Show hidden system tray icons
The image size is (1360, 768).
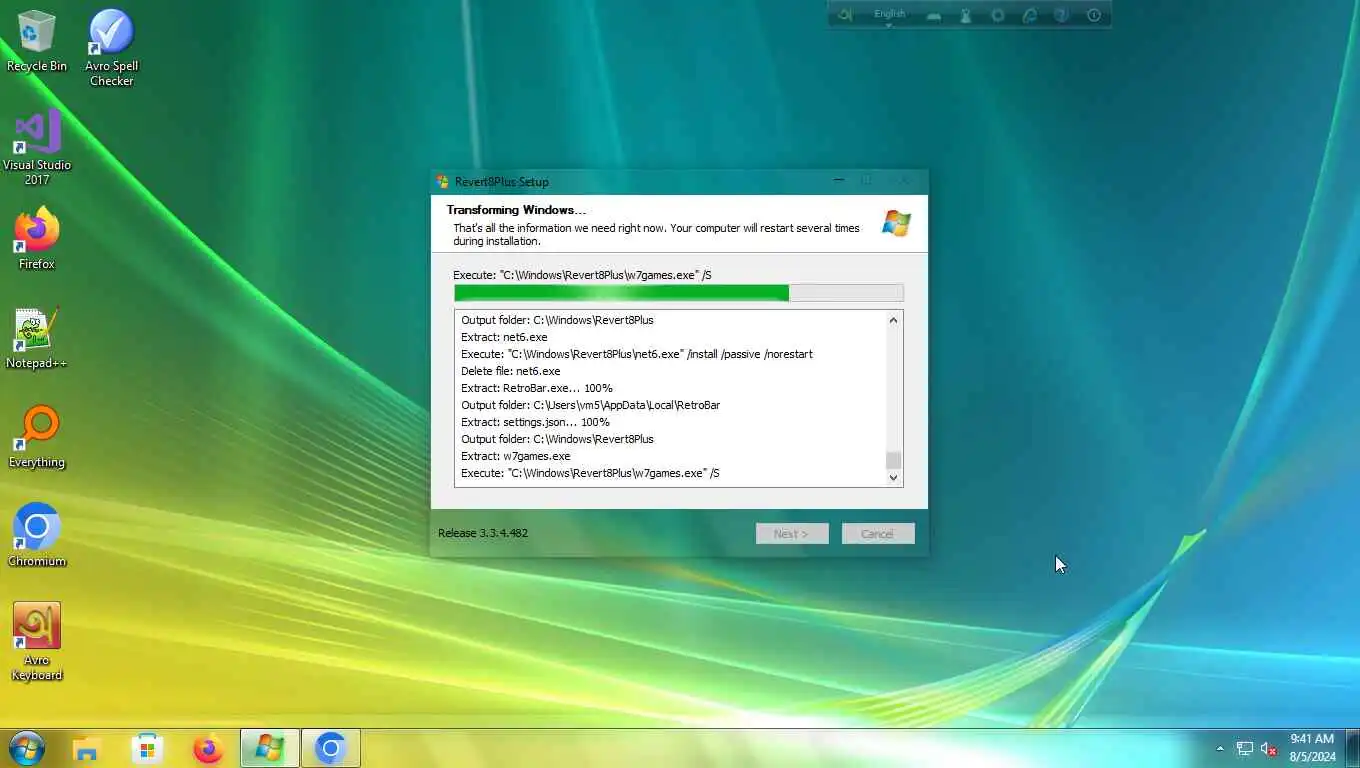pos(1219,748)
